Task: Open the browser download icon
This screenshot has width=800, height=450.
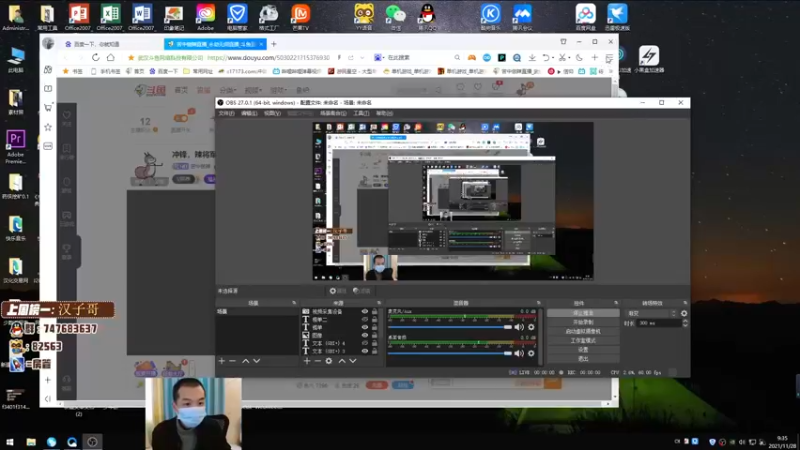Action: click(532, 58)
